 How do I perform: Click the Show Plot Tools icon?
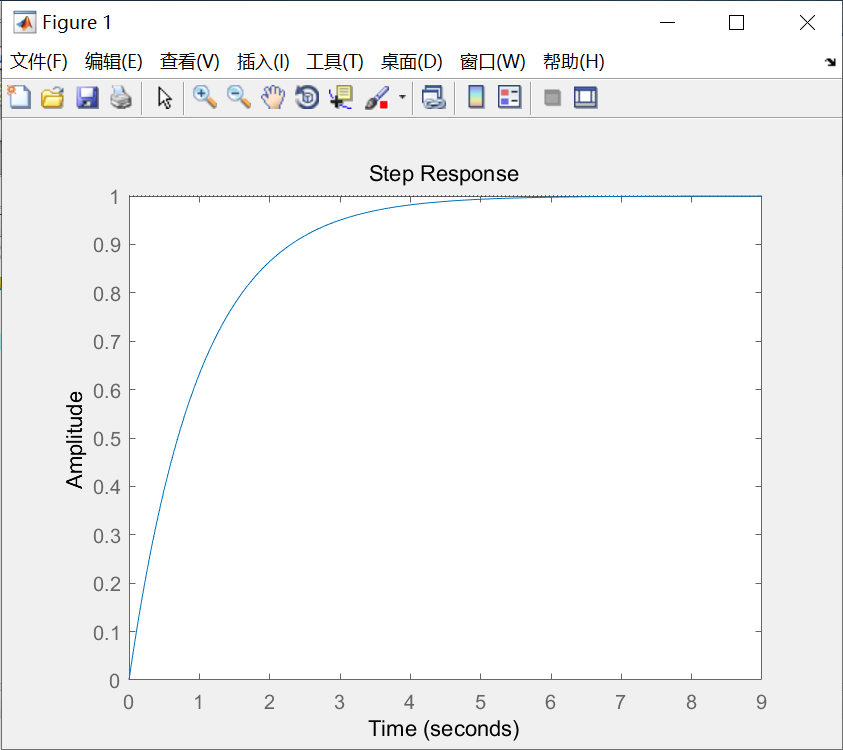coord(585,97)
